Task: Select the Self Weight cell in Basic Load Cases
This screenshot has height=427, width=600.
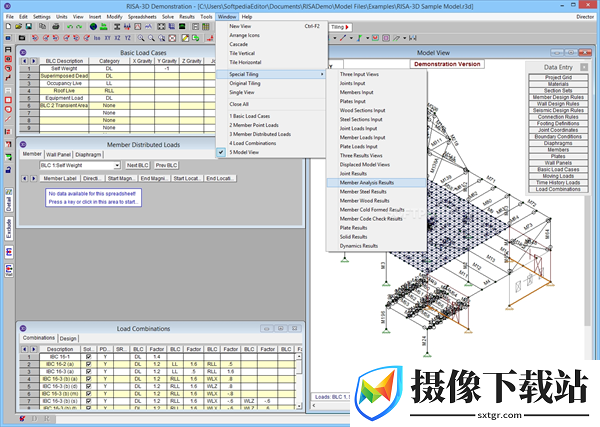Action: [x=64, y=68]
